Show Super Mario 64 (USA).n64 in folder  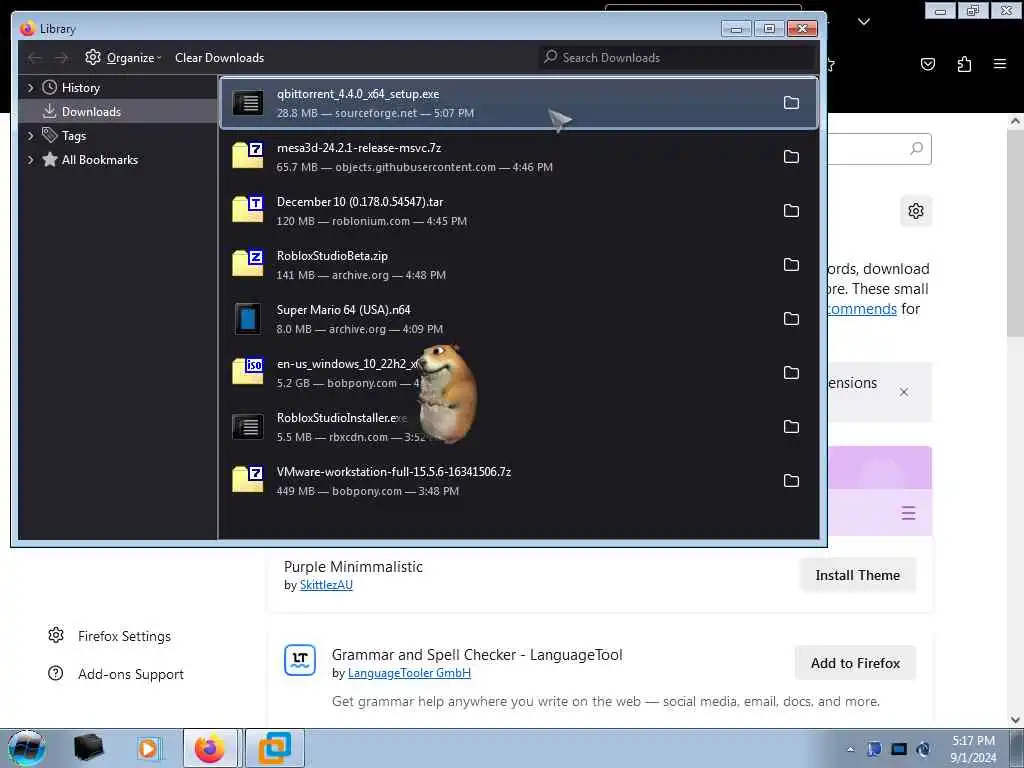tap(791, 319)
